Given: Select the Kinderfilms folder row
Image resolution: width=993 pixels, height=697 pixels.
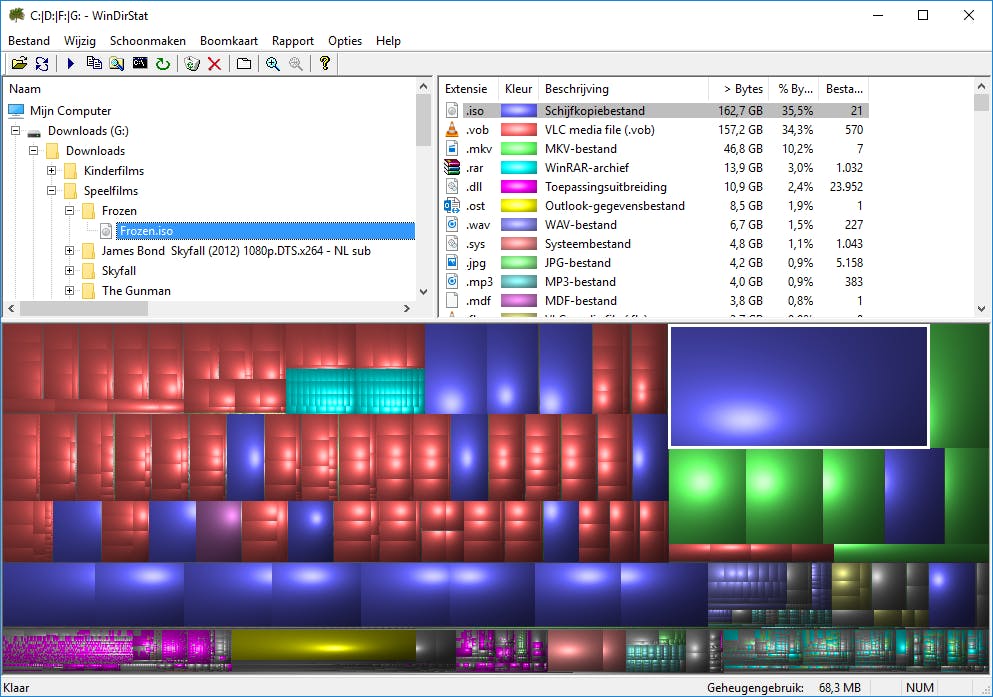Looking at the screenshot, I should [x=114, y=171].
